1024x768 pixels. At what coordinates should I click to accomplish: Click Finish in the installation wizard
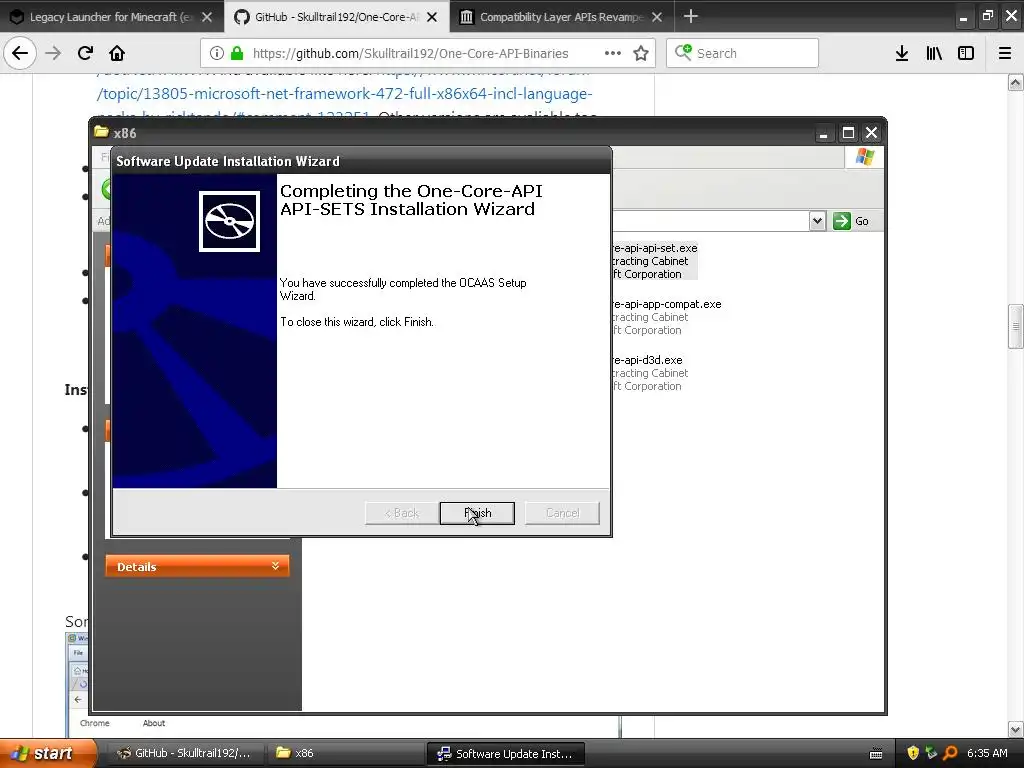(x=477, y=513)
